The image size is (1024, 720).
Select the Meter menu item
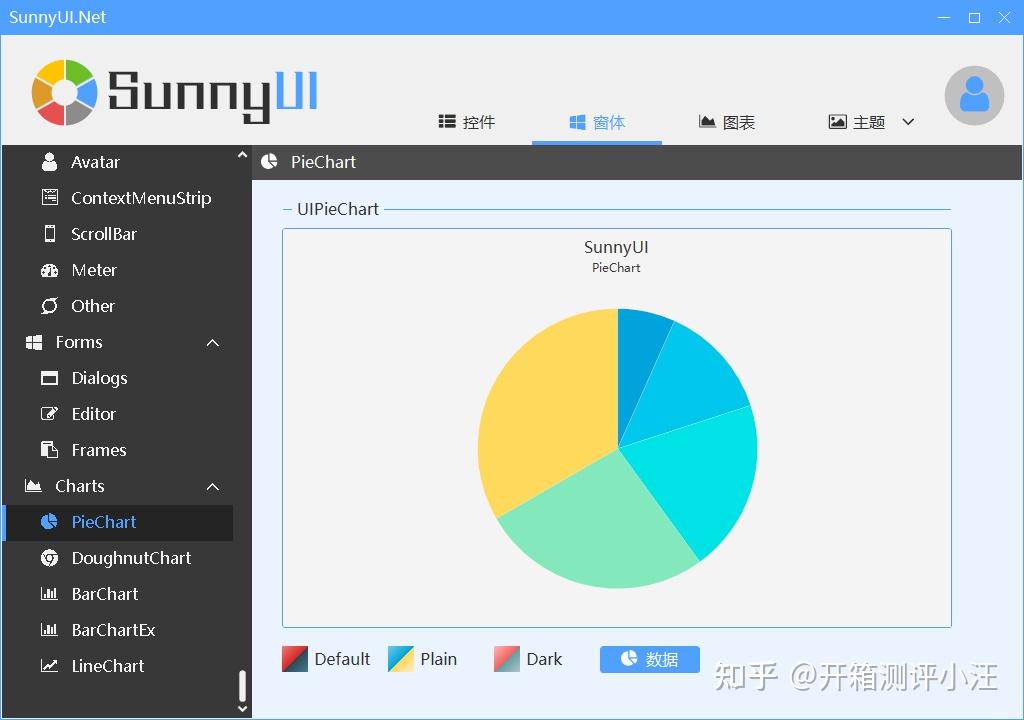coord(118,270)
